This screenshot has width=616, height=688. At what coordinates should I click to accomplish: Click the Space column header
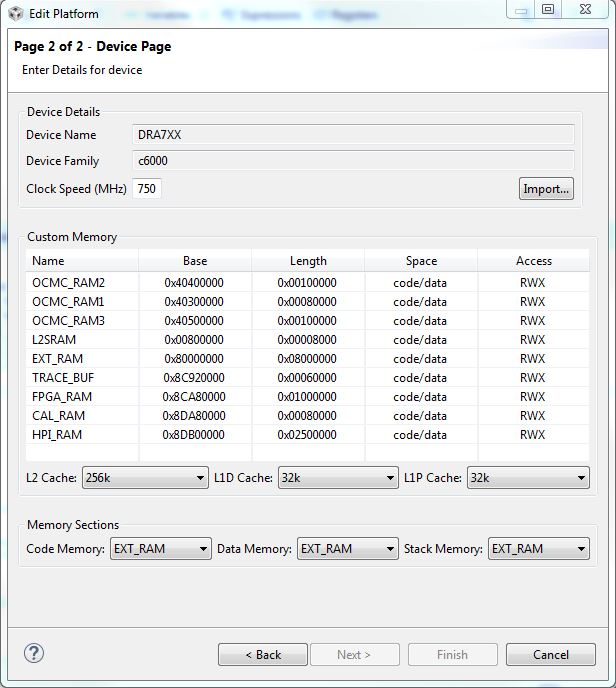pos(421,261)
